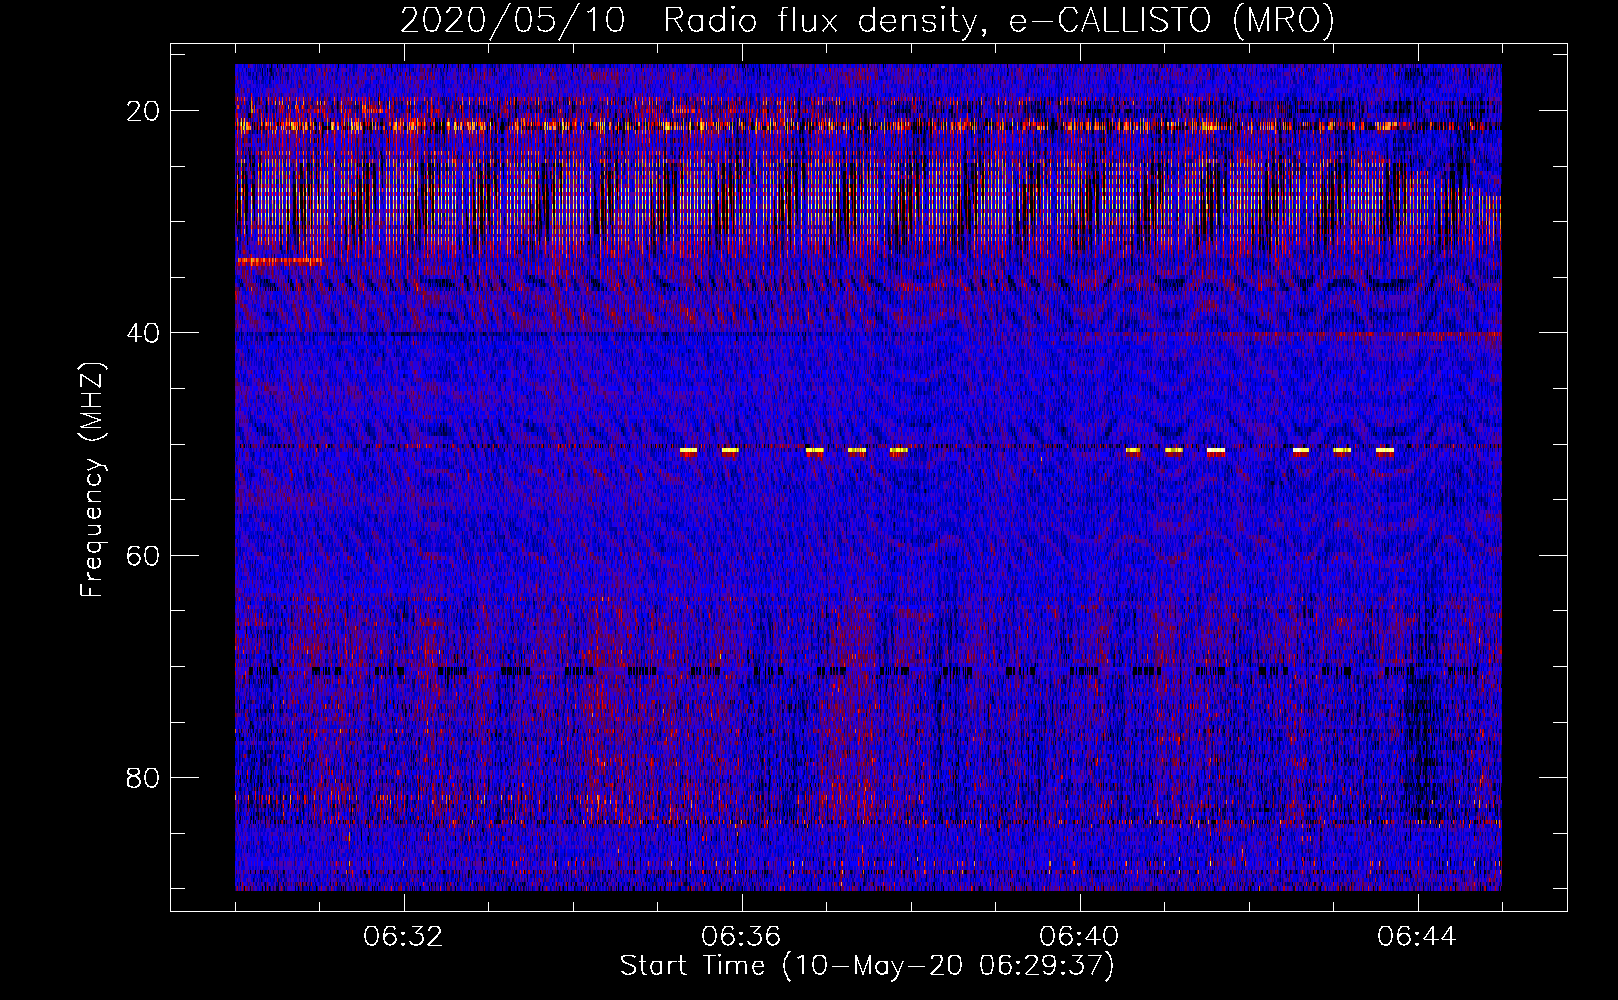Click the 06:32 time tick label

(403, 937)
